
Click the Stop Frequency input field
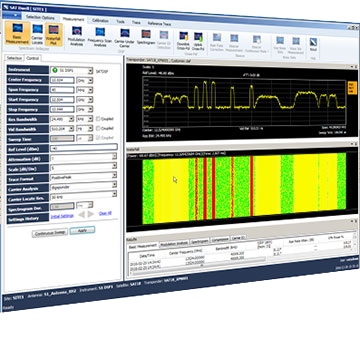pyautogui.click(x=62, y=109)
